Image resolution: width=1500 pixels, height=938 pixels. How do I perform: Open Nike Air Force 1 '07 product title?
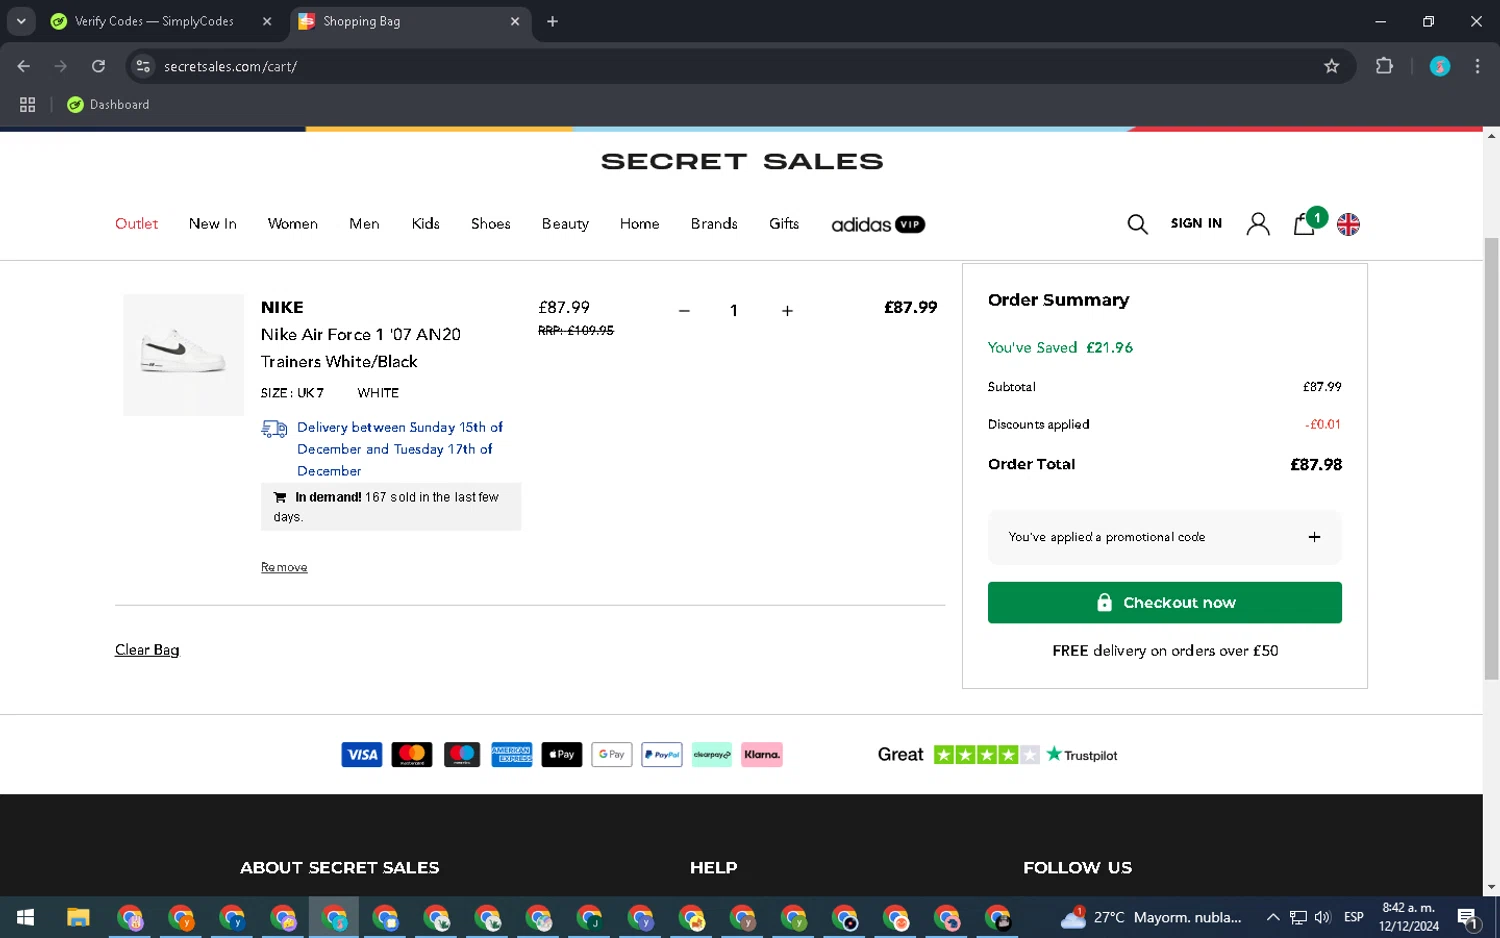click(x=360, y=348)
